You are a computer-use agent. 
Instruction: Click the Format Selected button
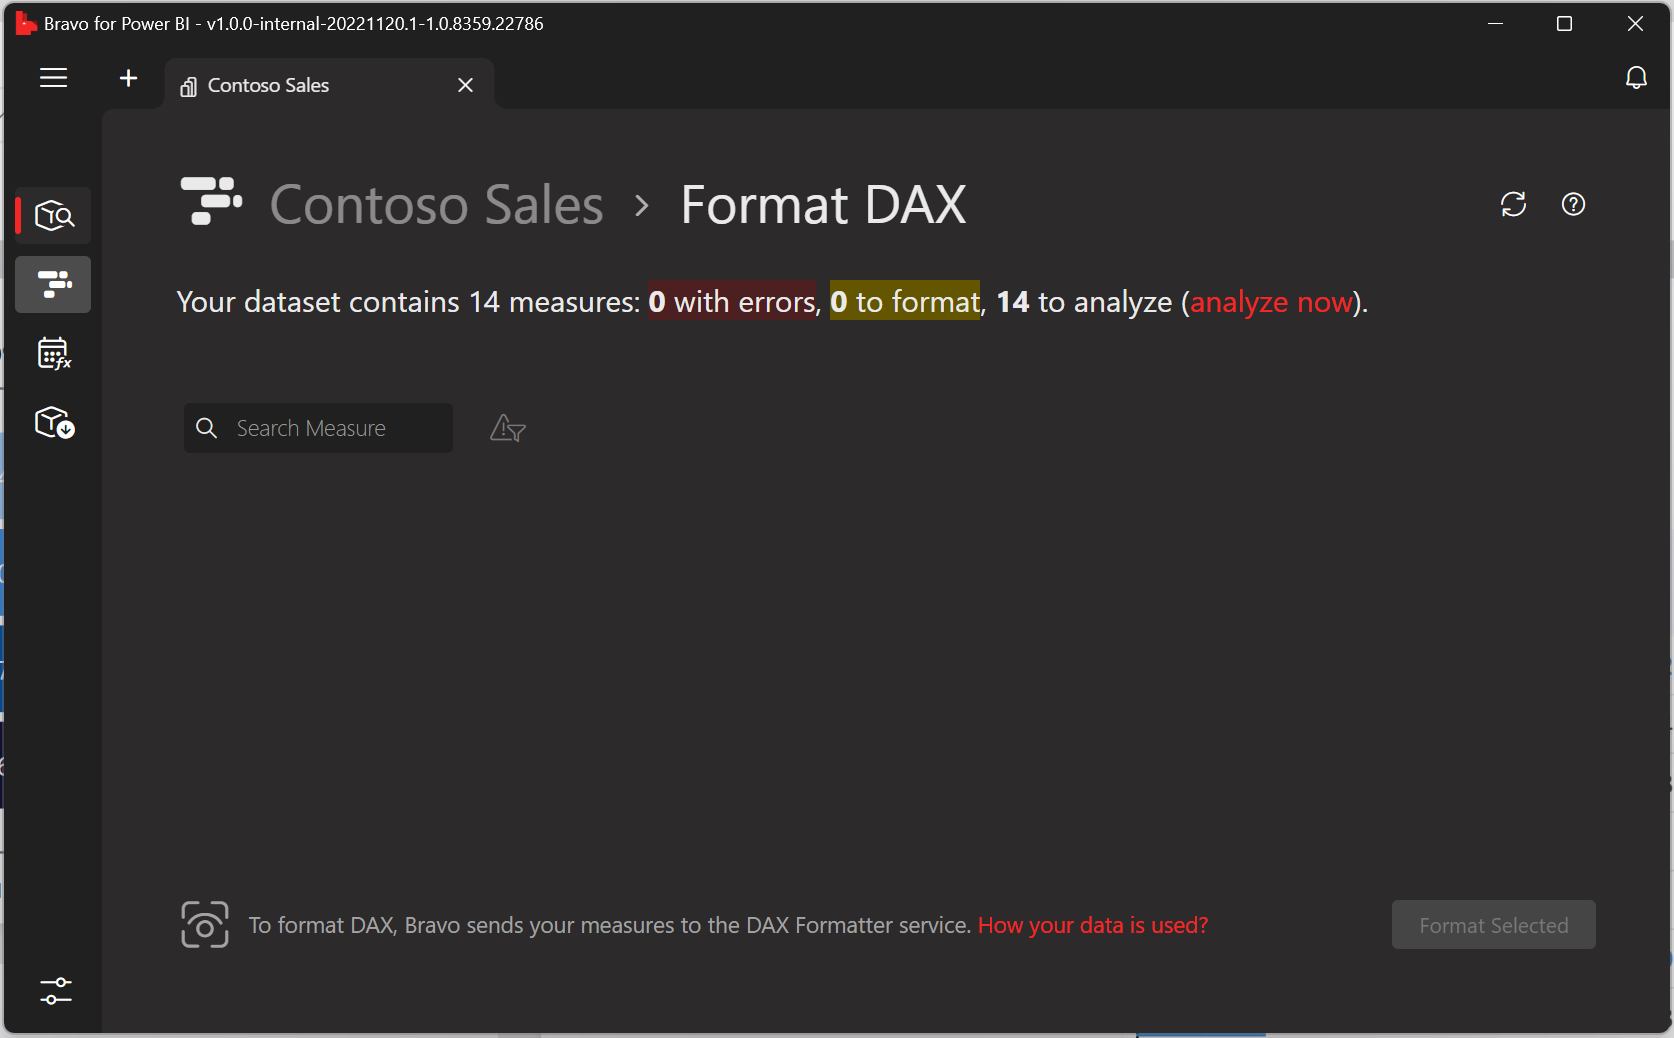(1493, 925)
